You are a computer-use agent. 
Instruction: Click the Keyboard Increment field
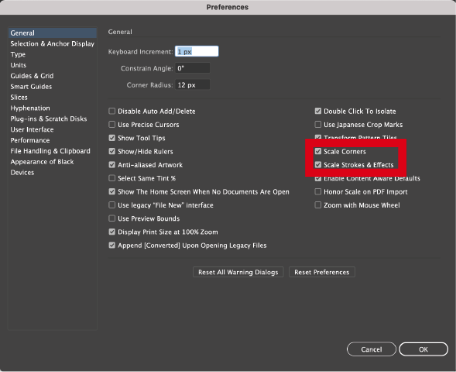[x=197, y=51]
